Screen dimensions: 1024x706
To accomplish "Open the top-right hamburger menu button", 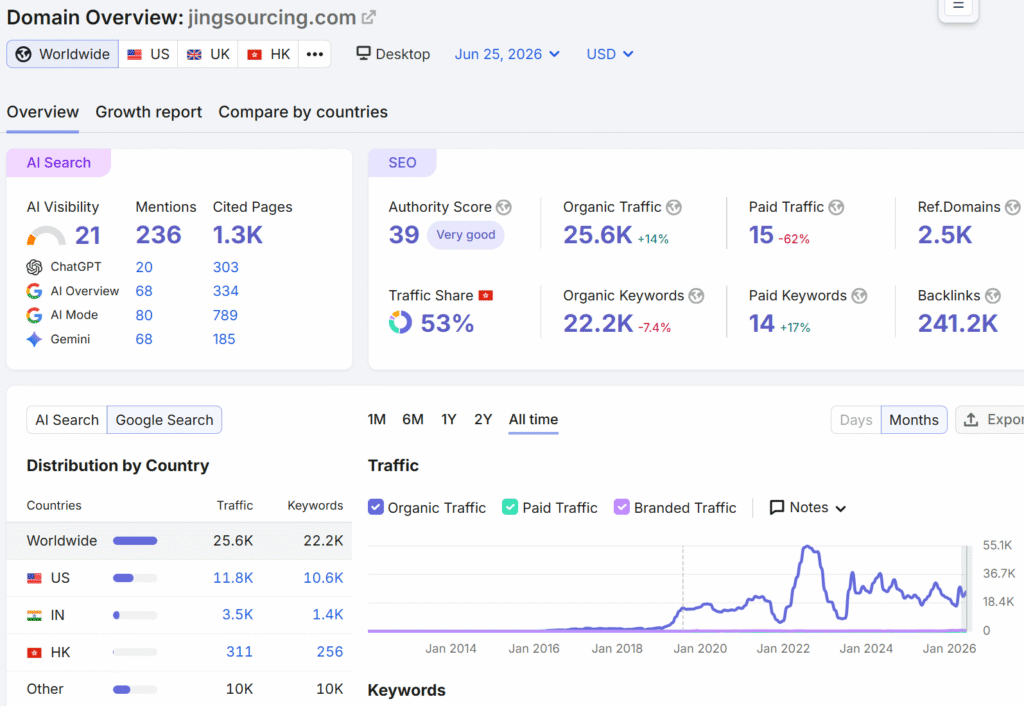I will click(x=958, y=7).
